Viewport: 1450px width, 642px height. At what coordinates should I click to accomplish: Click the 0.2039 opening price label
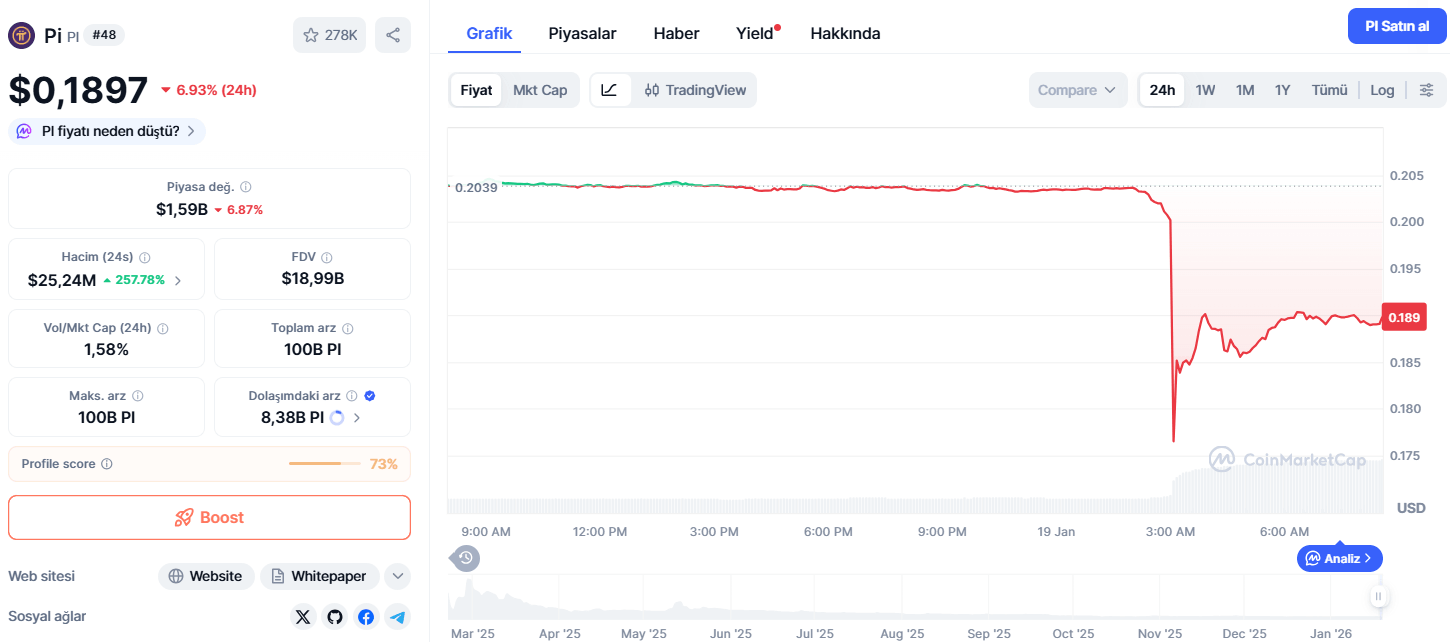[475, 187]
